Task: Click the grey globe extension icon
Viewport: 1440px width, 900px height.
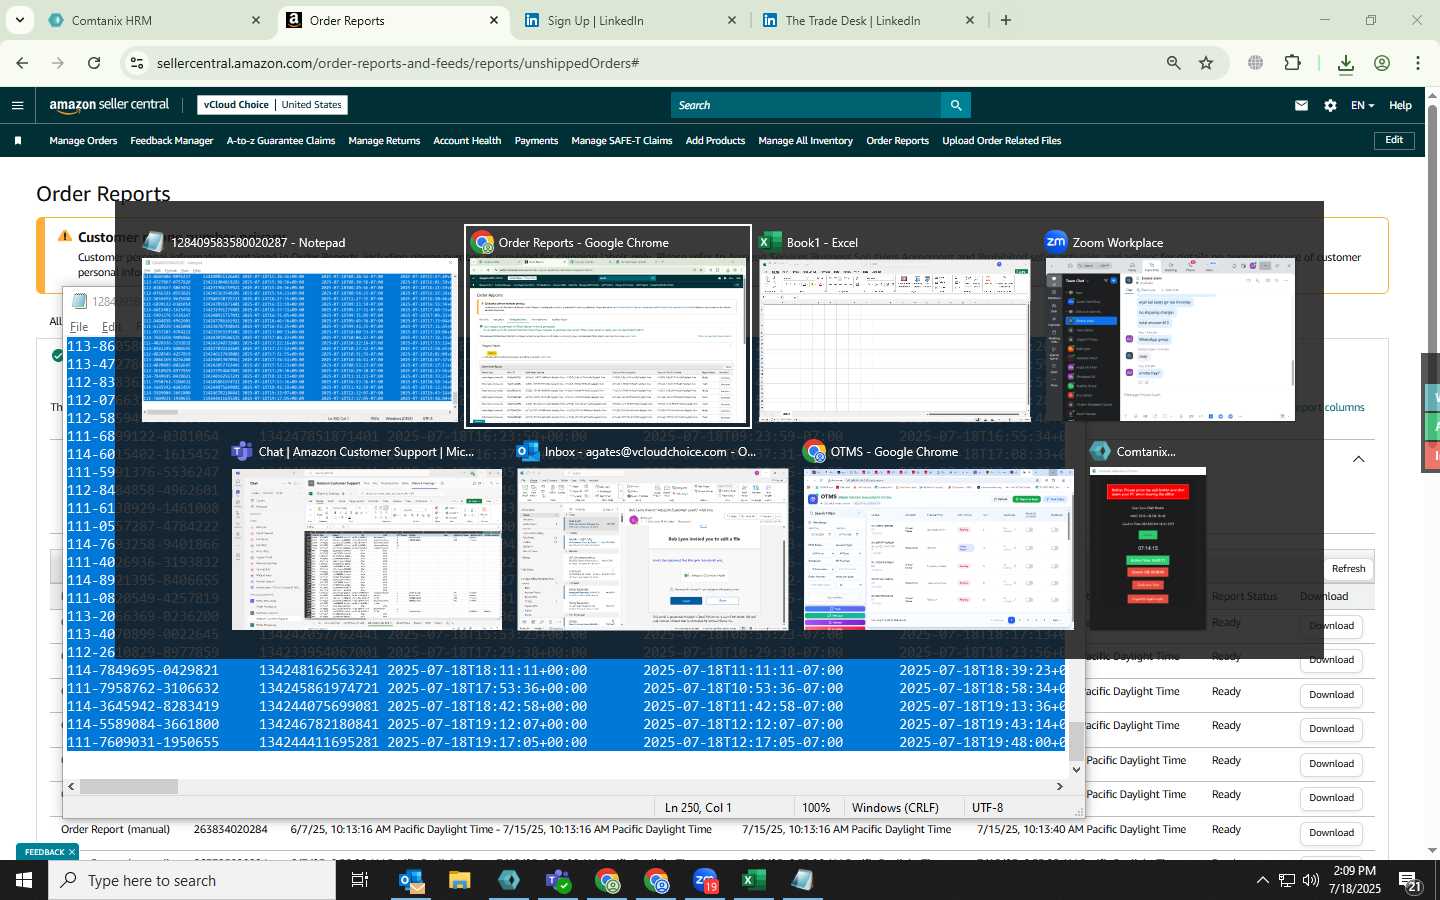Action: pyautogui.click(x=1255, y=63)
